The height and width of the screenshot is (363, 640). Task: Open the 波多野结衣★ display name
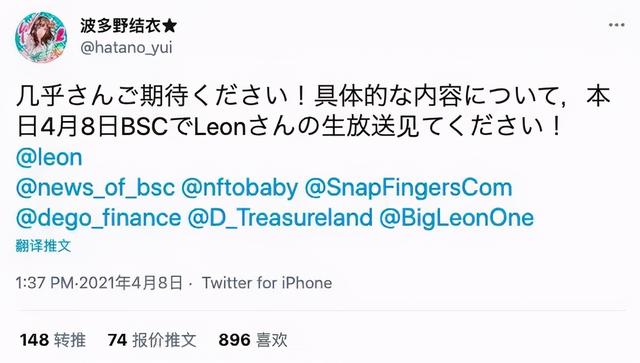coord(129,26)
